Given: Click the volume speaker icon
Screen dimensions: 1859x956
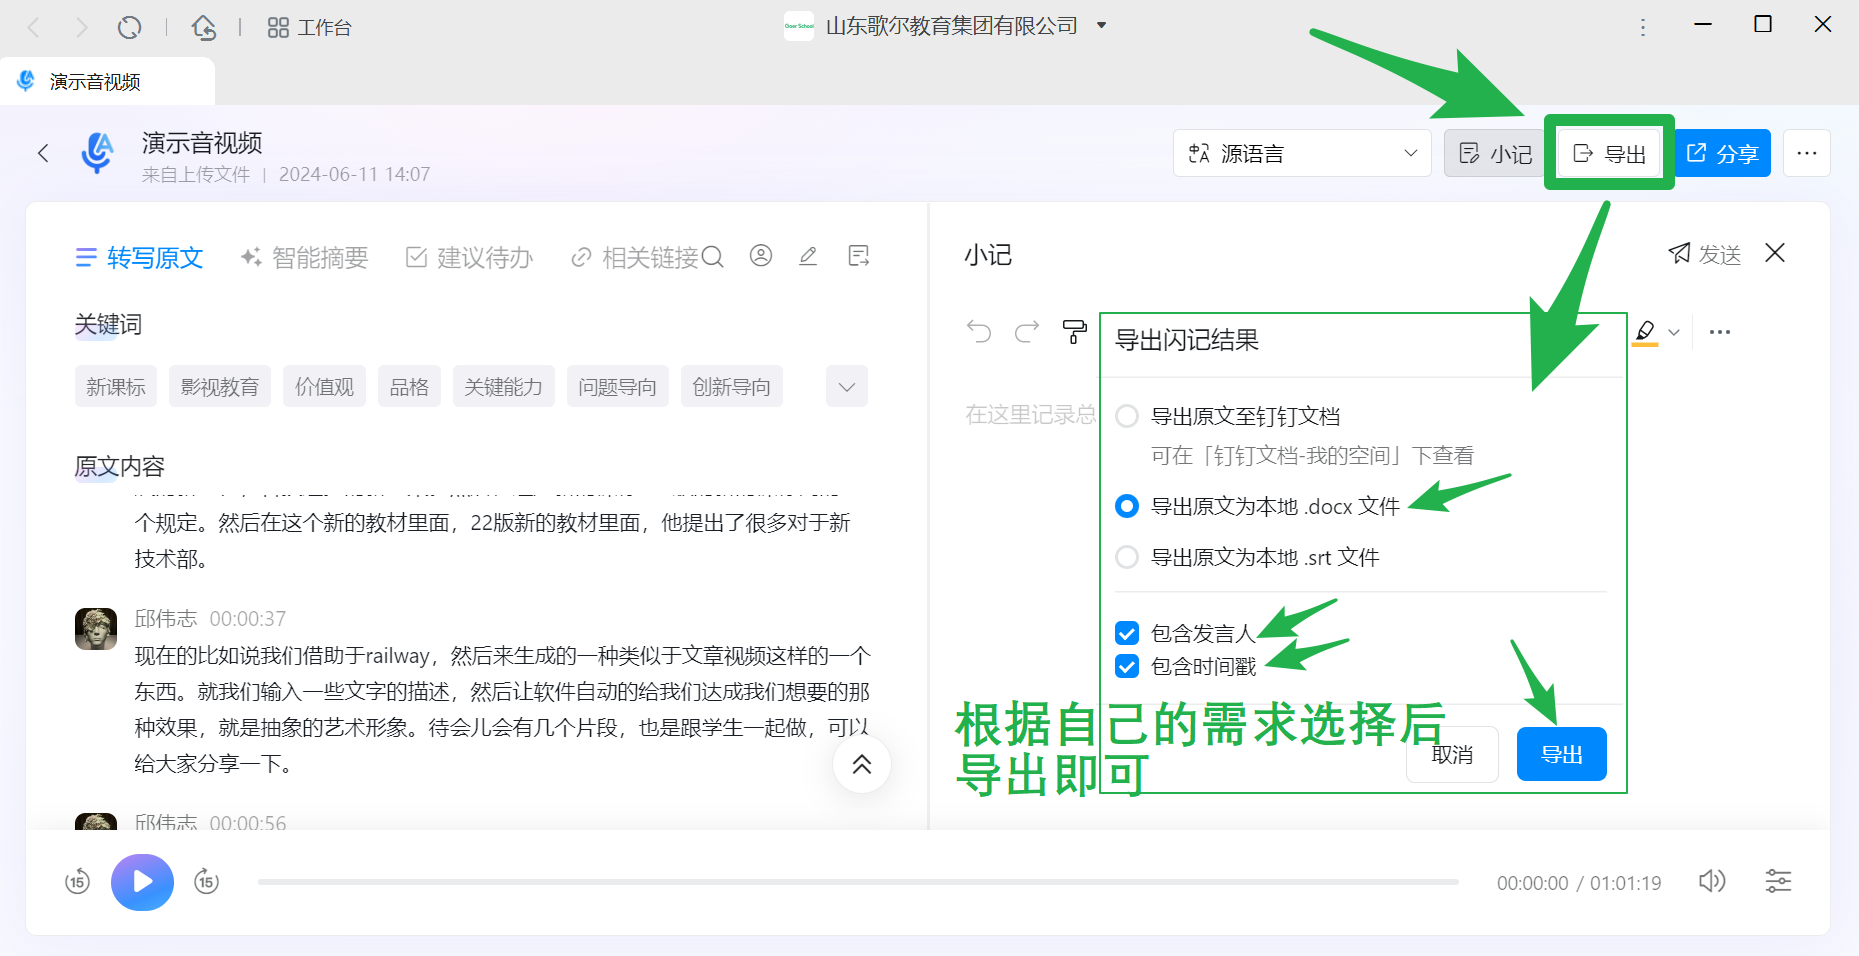Looking at the screenshot, I should (x=1712, y=881).
